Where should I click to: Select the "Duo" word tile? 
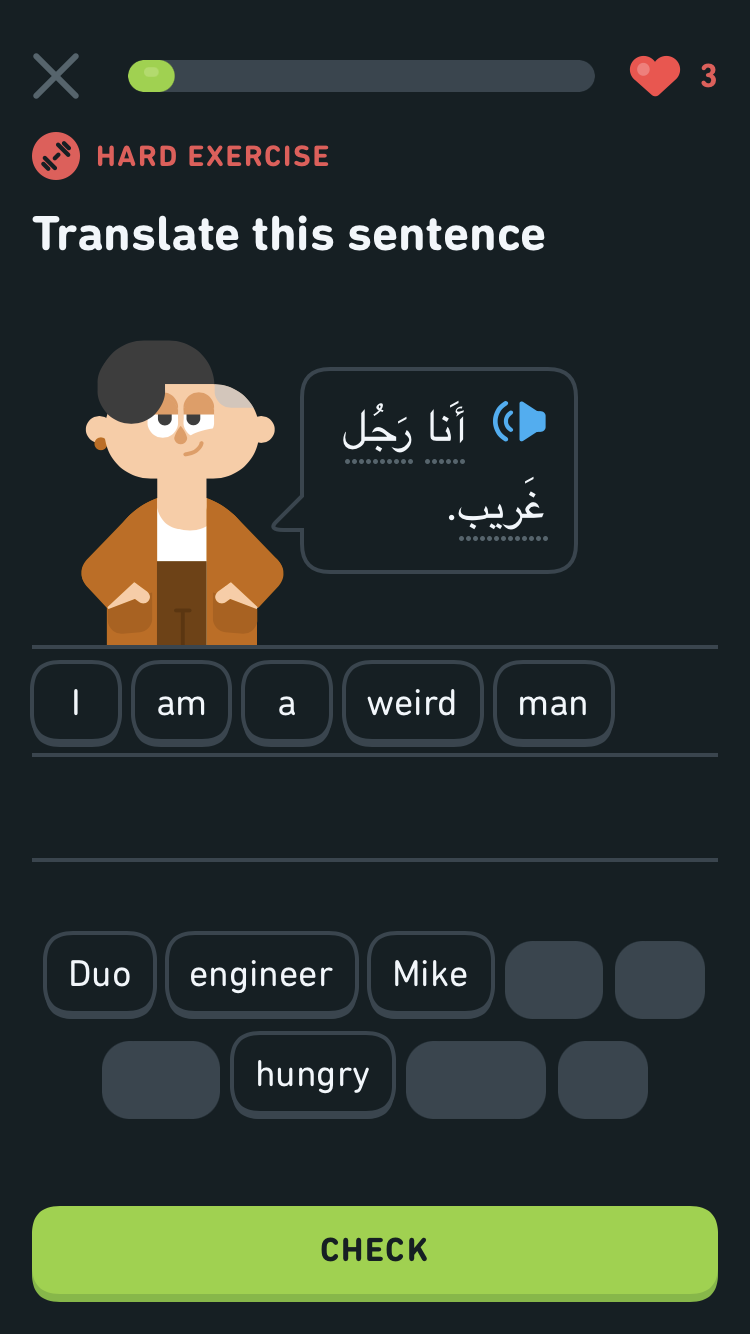point(100,974)
